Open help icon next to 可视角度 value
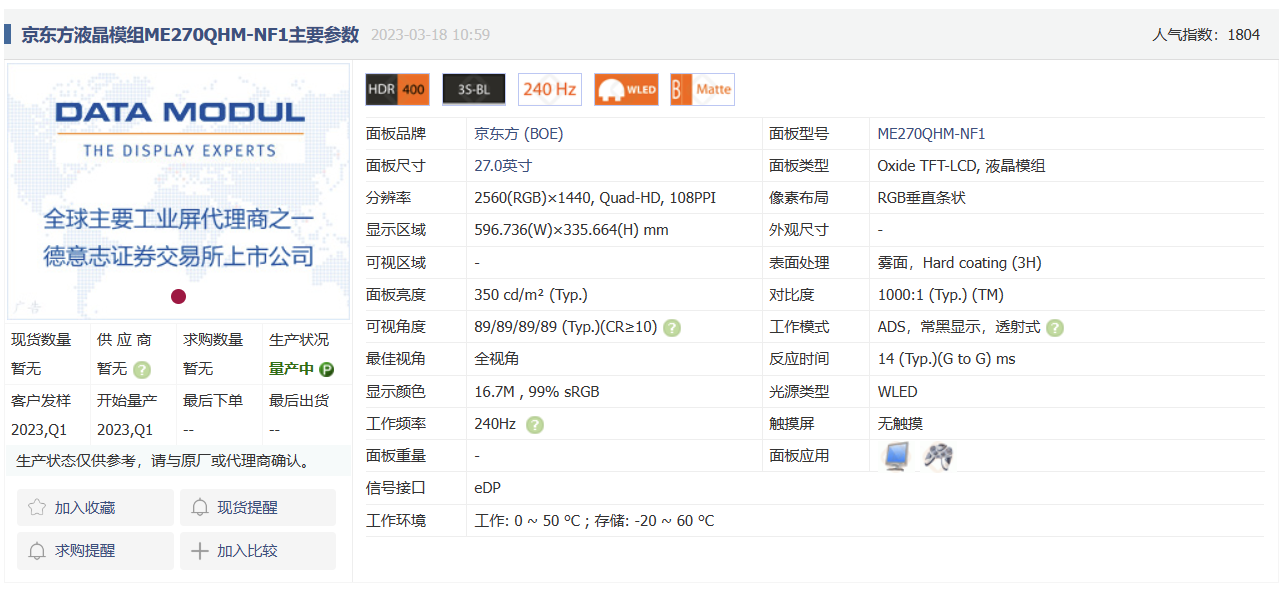Image resolution: width=1285 pixels, height=596 pixels. pyautogui.click(x=673, y=328)
